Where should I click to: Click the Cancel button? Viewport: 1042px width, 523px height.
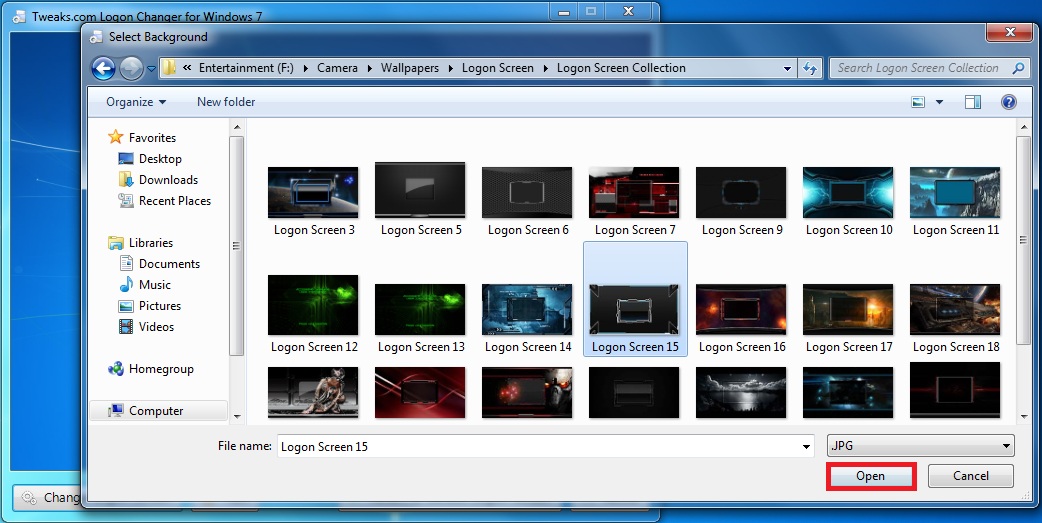coord(971,476)
